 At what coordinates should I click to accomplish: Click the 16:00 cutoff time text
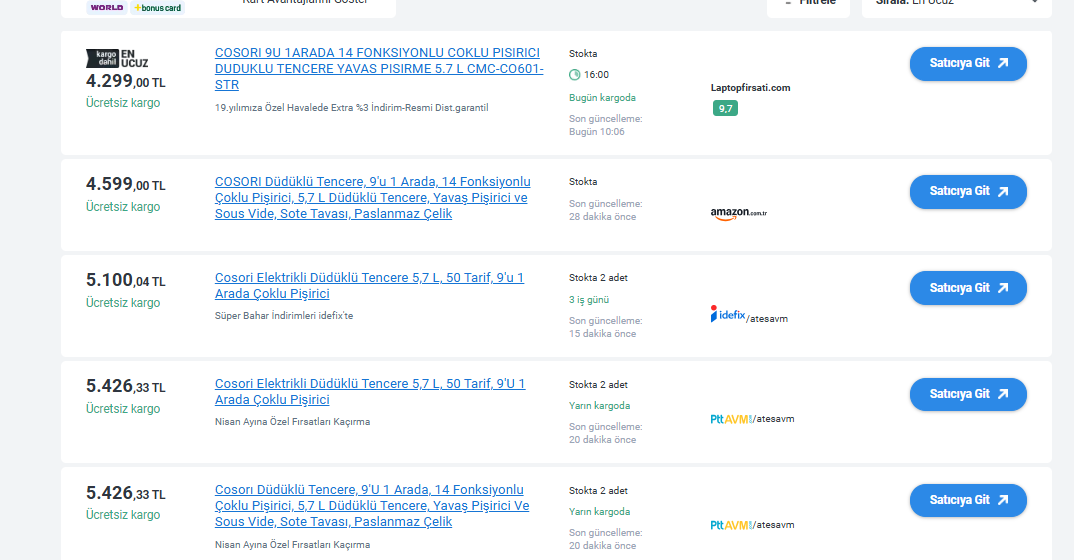(x=597, y=75)
